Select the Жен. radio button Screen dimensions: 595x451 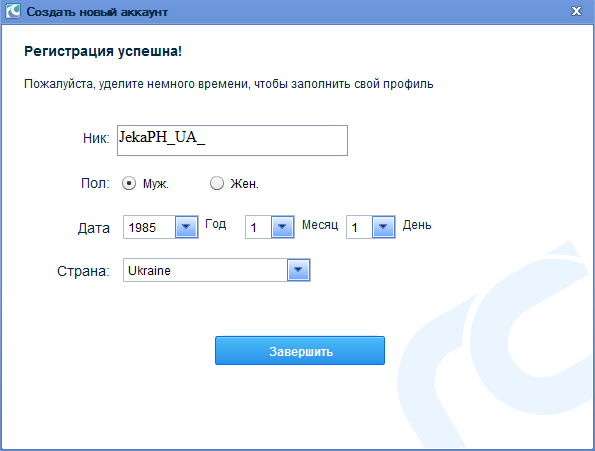click(217, 183)
